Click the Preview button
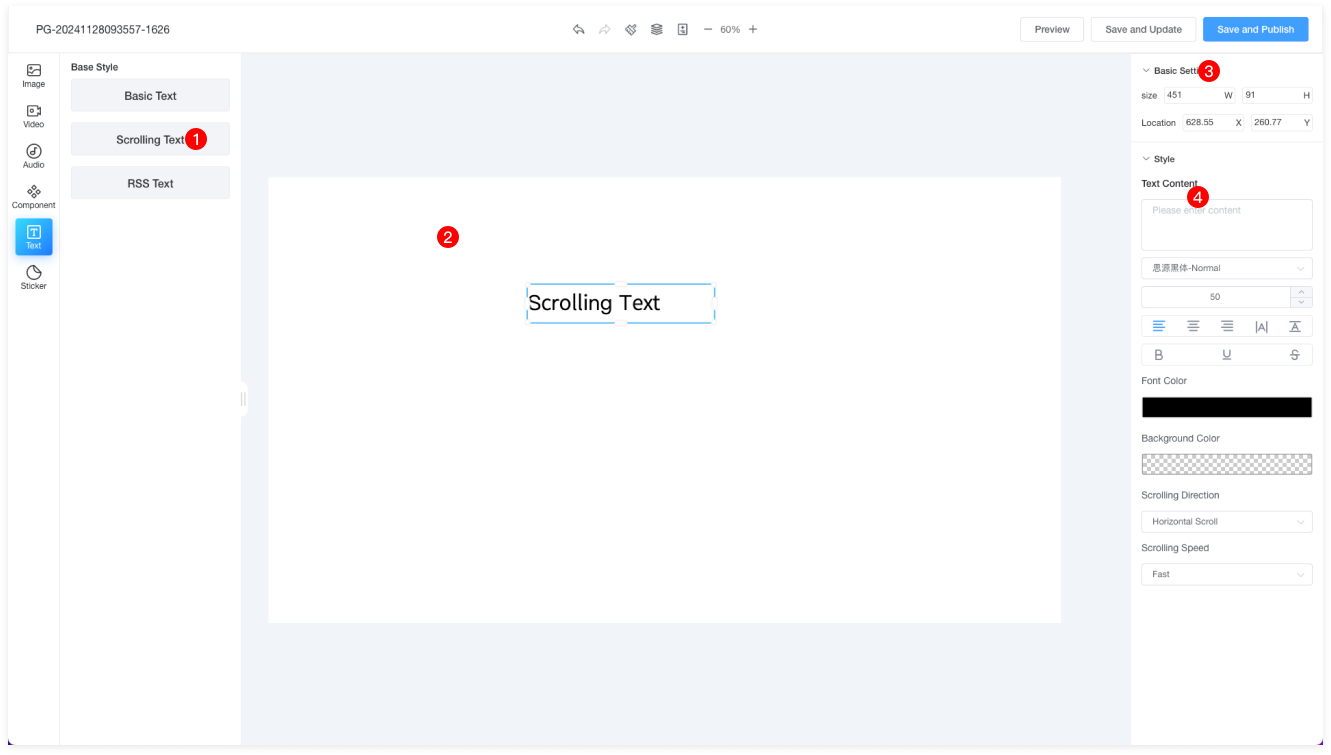Viewport: 1331px width, 755px height. coord(1052,29)
